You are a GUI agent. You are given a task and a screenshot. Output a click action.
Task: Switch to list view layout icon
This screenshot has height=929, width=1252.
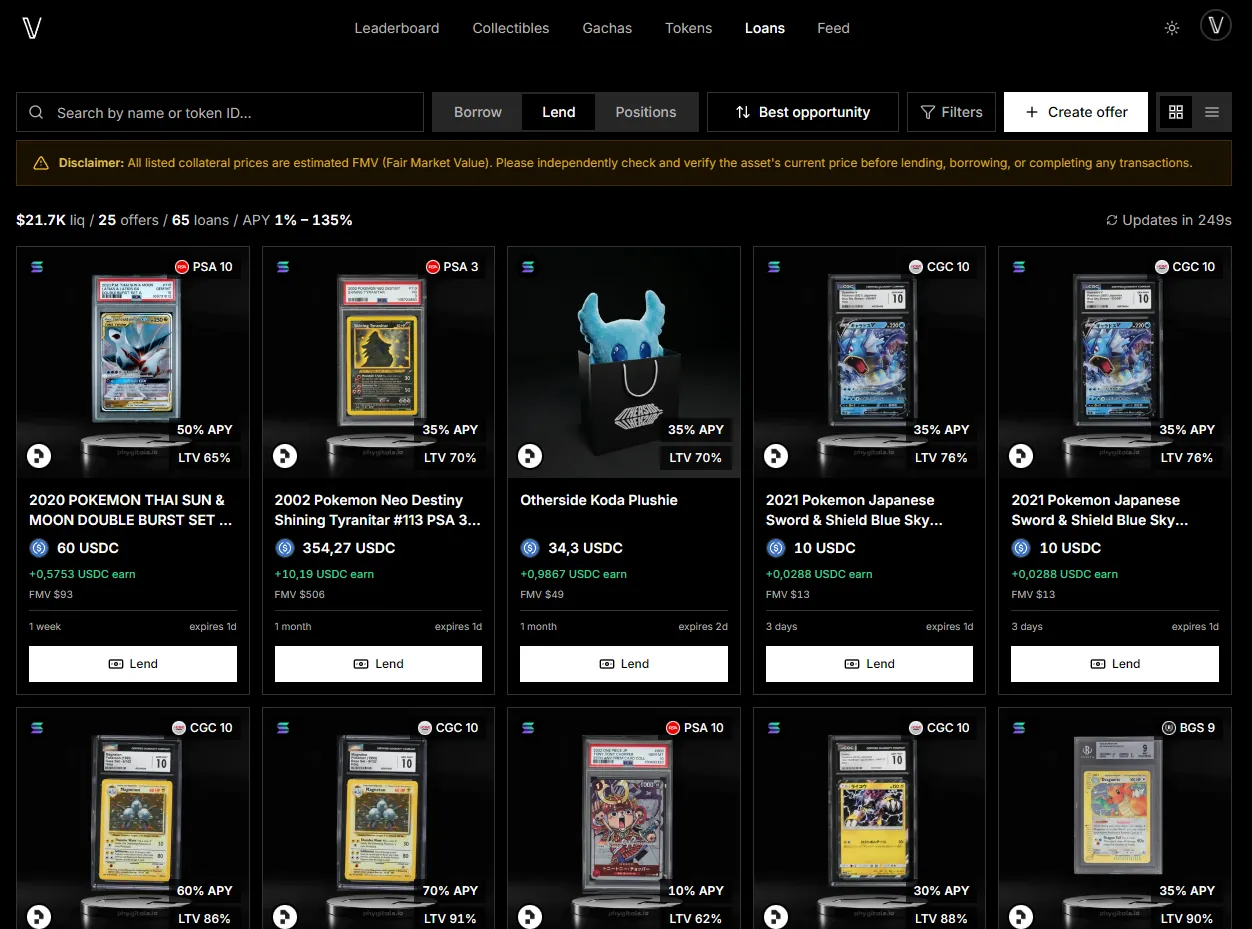tap(1212, 112)
